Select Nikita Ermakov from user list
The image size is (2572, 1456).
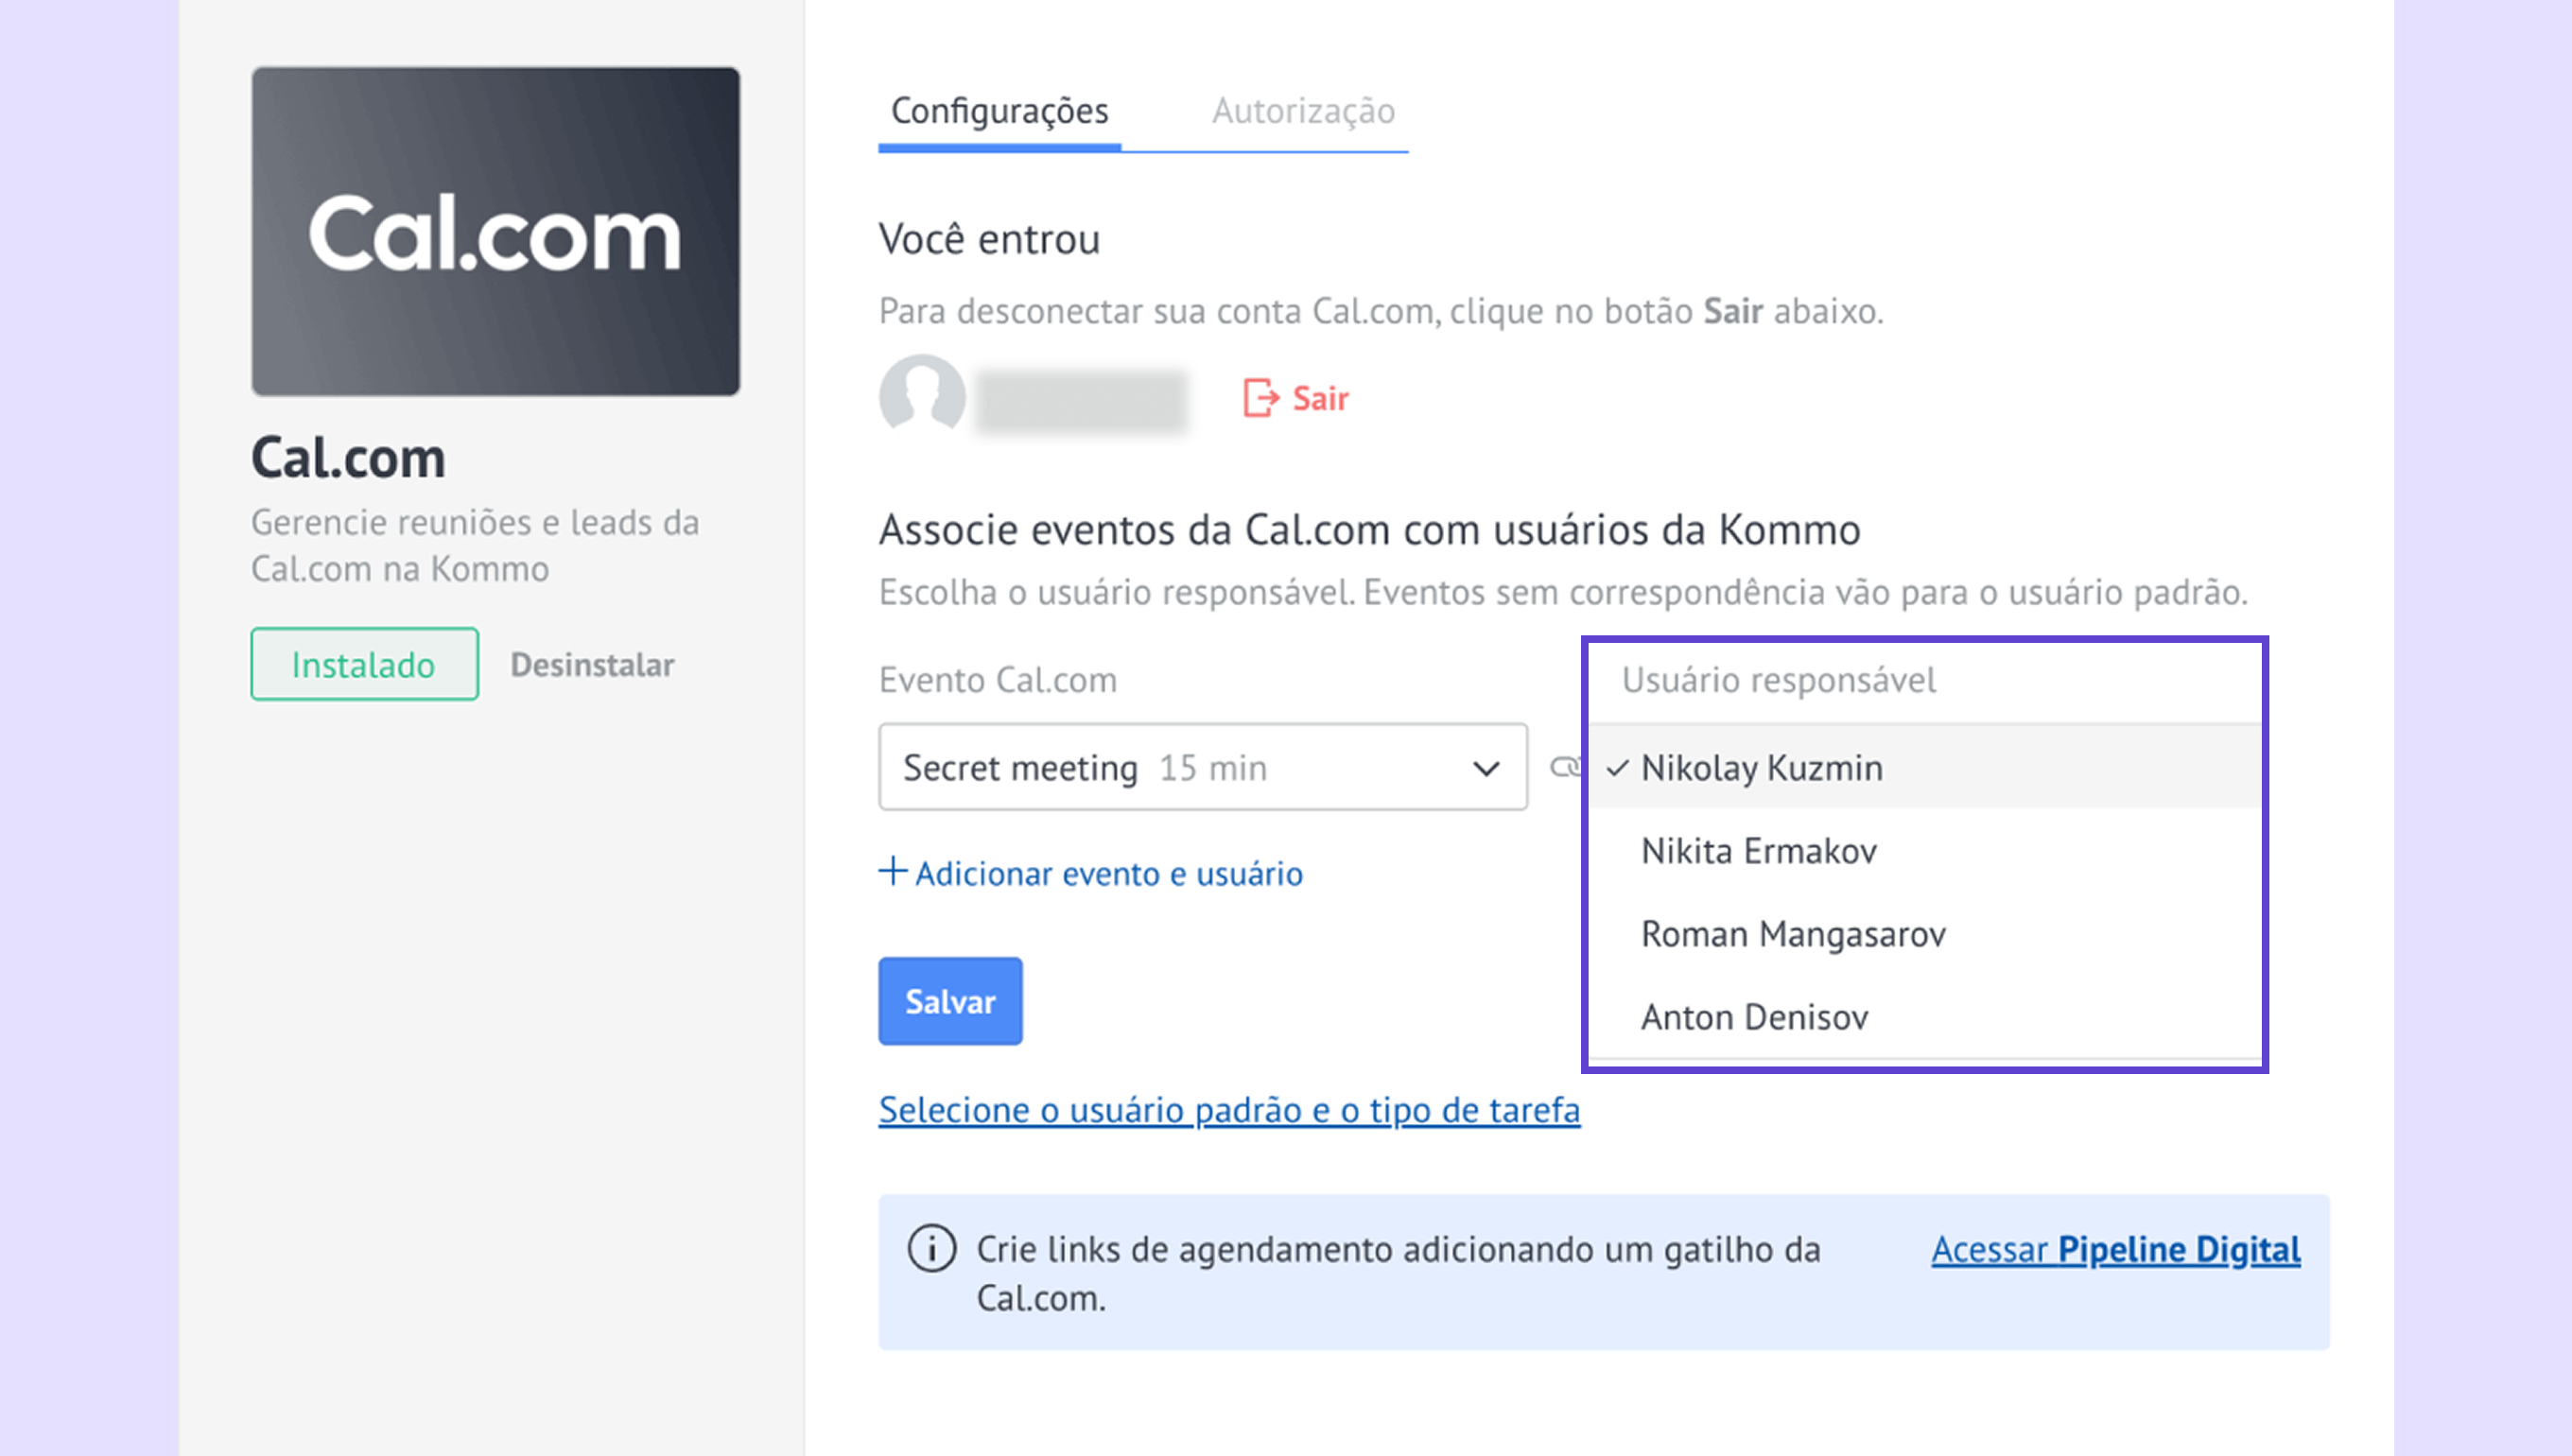tap(1758, 851)
